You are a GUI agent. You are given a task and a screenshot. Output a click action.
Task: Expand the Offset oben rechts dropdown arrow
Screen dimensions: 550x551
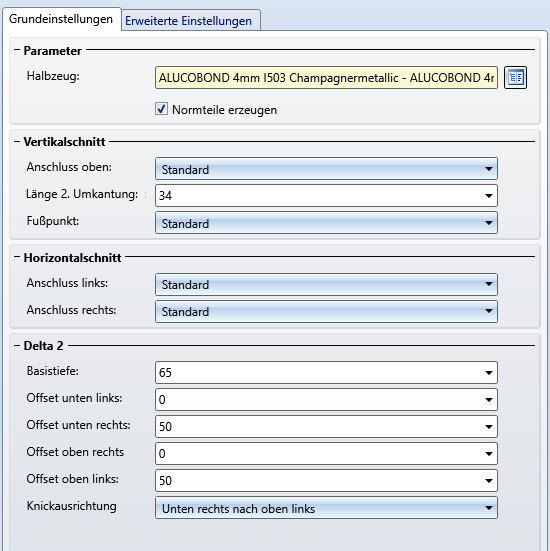click(x=488, y=454)
